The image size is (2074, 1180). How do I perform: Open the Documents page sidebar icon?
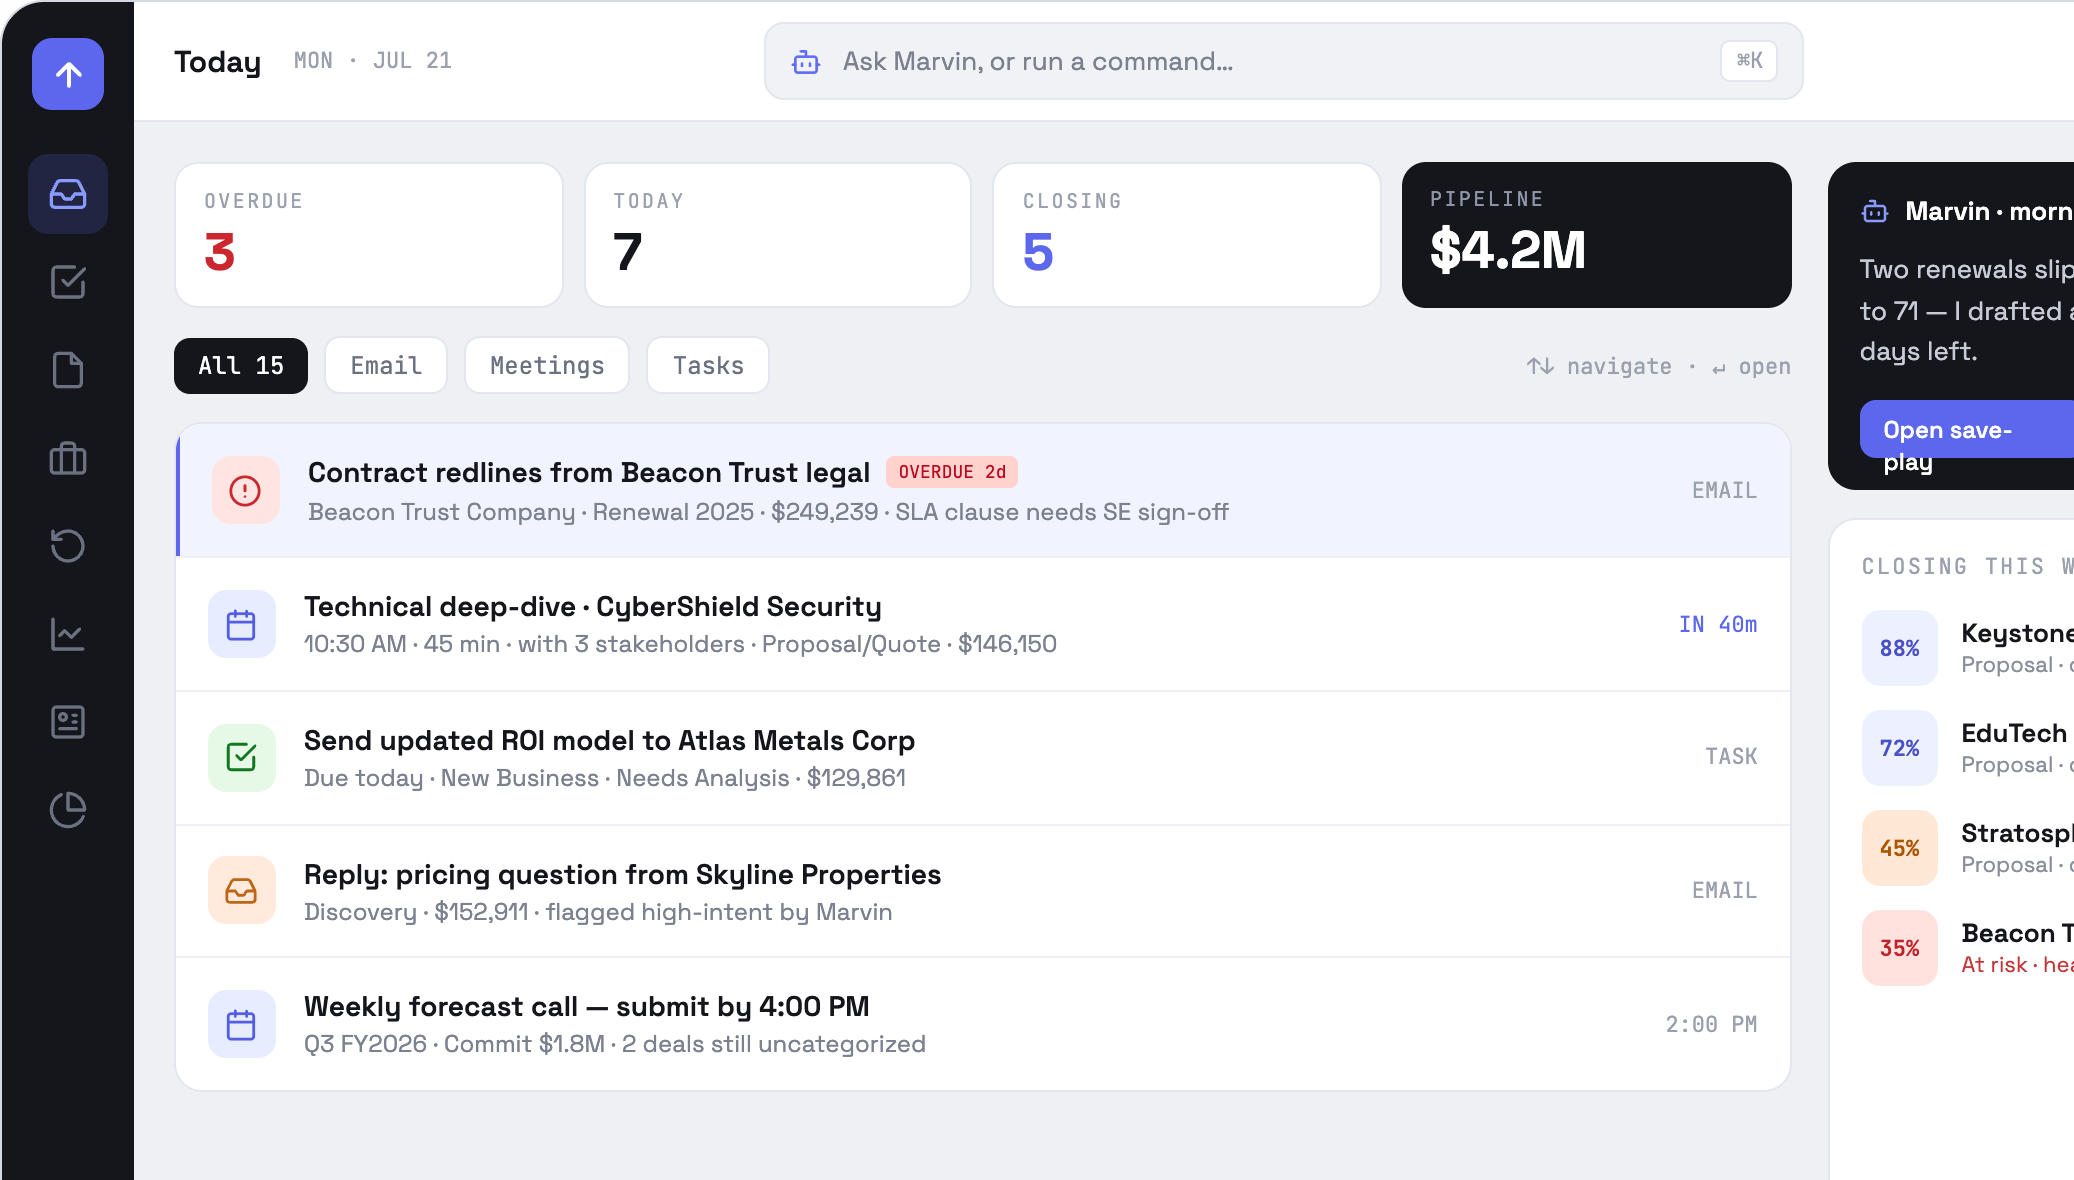[x=68, y=370]
